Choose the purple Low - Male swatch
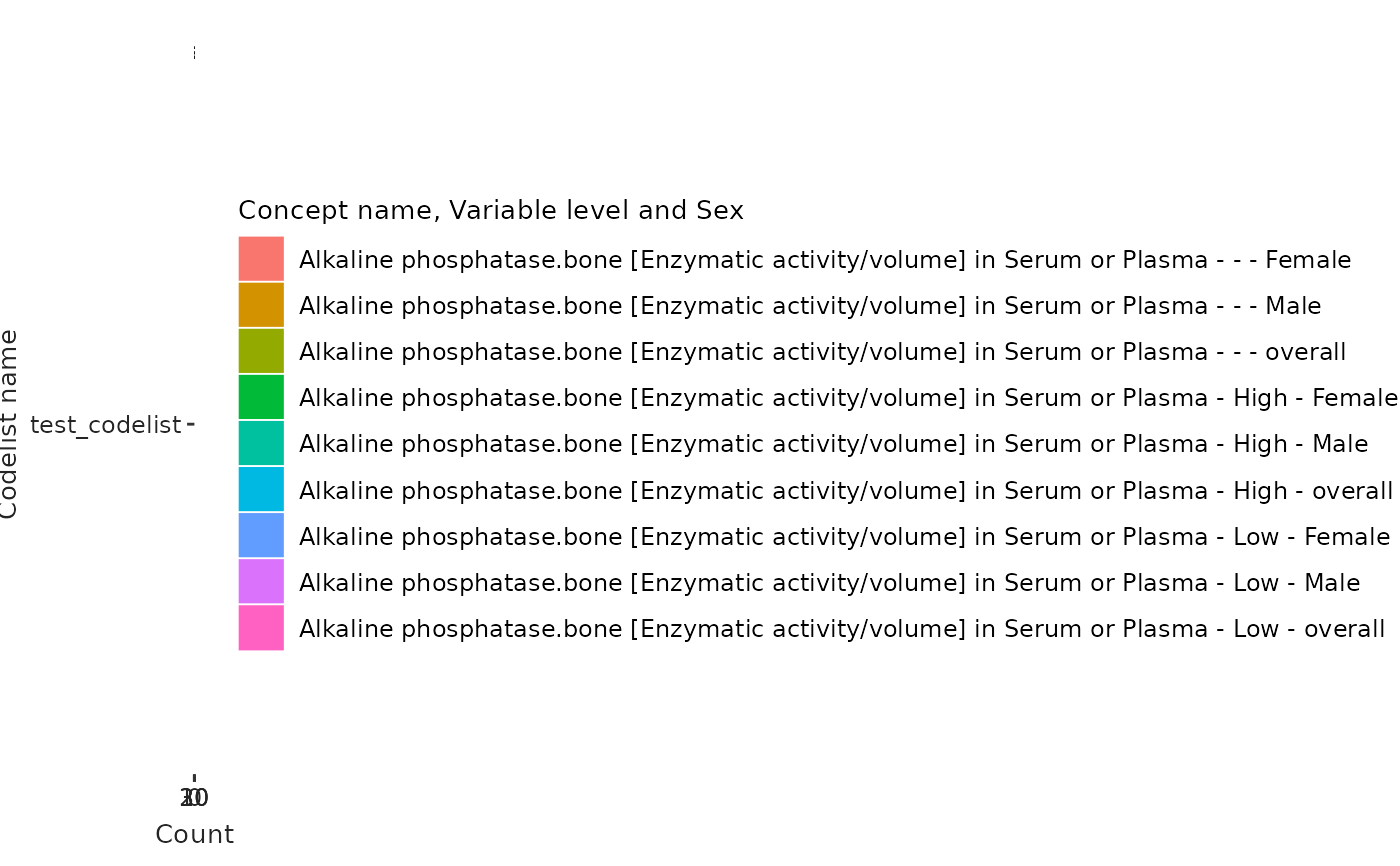This screenshot has width=1400, height=866. point(261,581)
